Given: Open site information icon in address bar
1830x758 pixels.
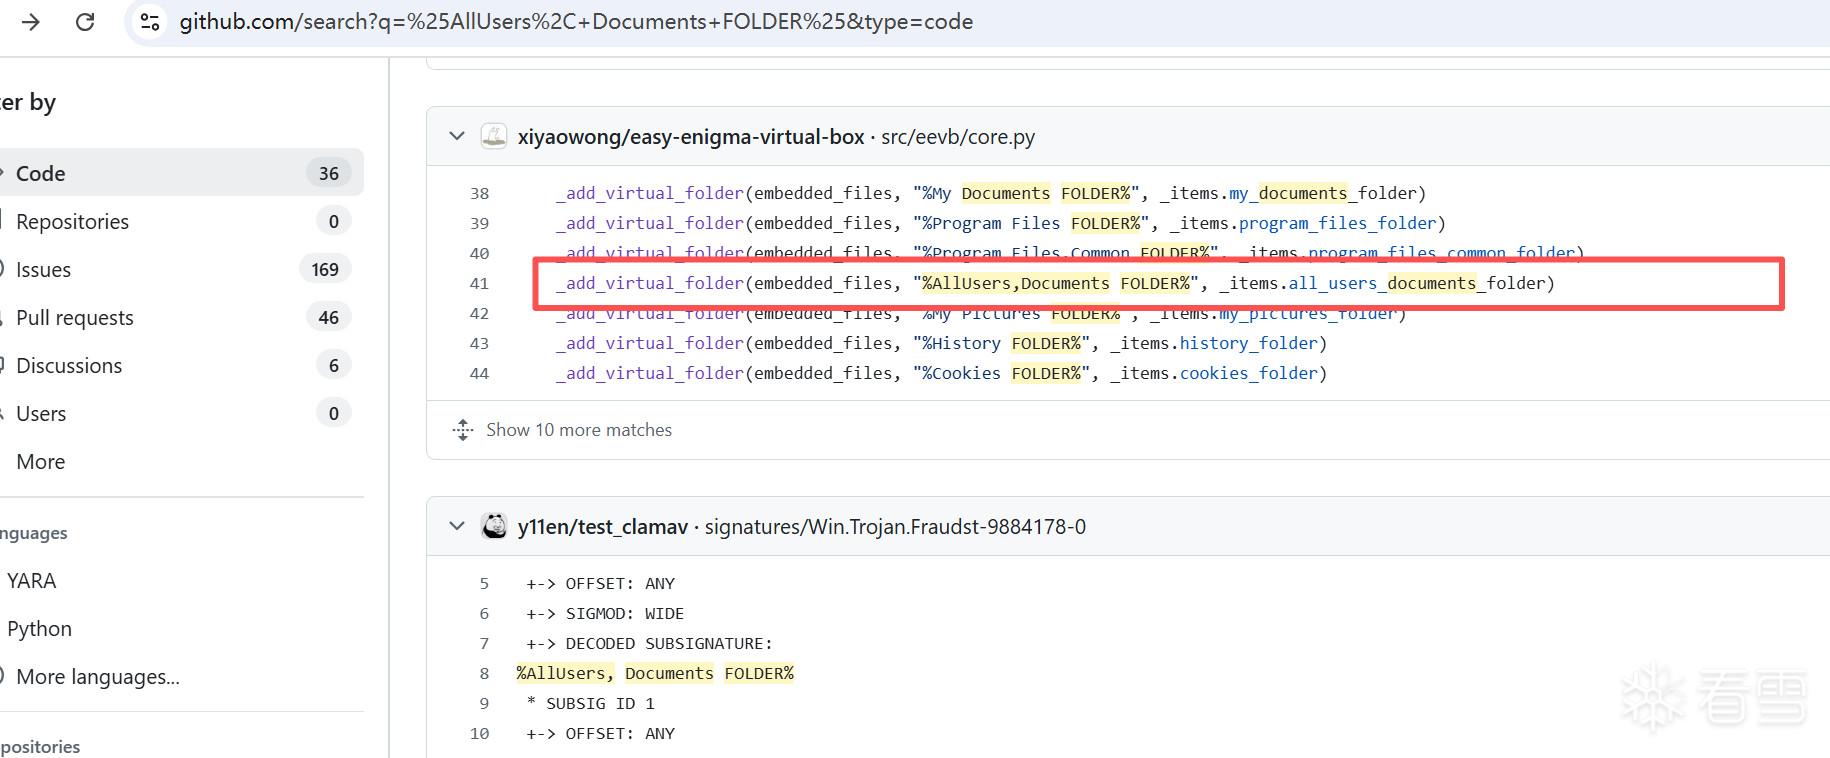Looking at the screenshot, I should (x=151, y=22).
